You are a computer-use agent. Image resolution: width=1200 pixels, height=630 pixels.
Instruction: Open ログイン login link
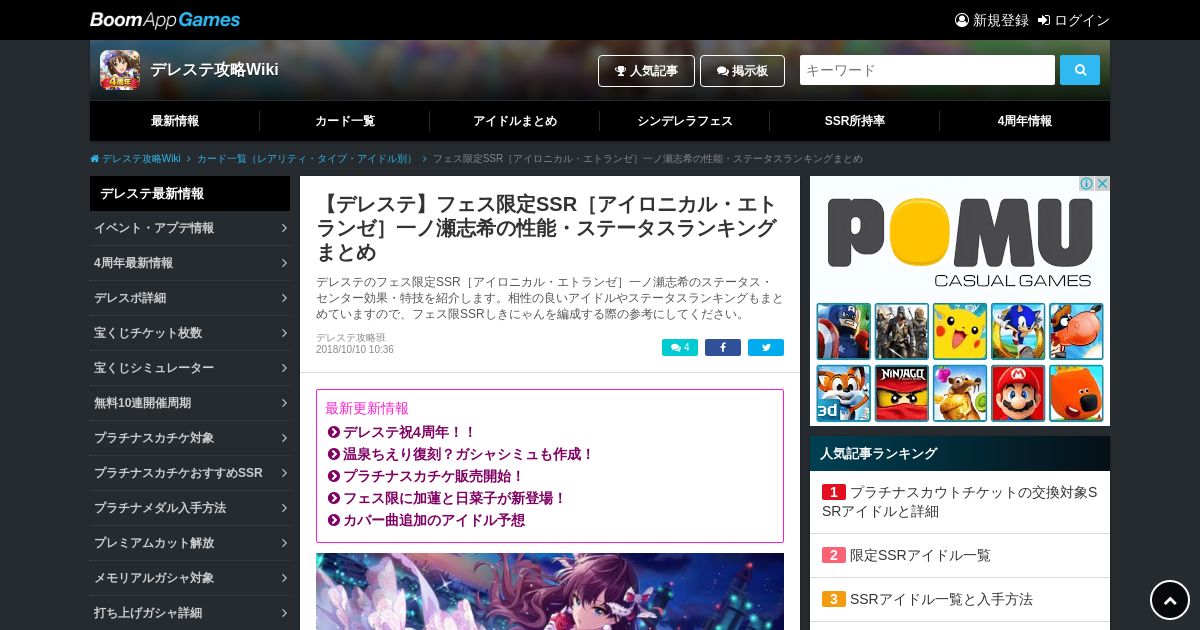[1074, 20]
